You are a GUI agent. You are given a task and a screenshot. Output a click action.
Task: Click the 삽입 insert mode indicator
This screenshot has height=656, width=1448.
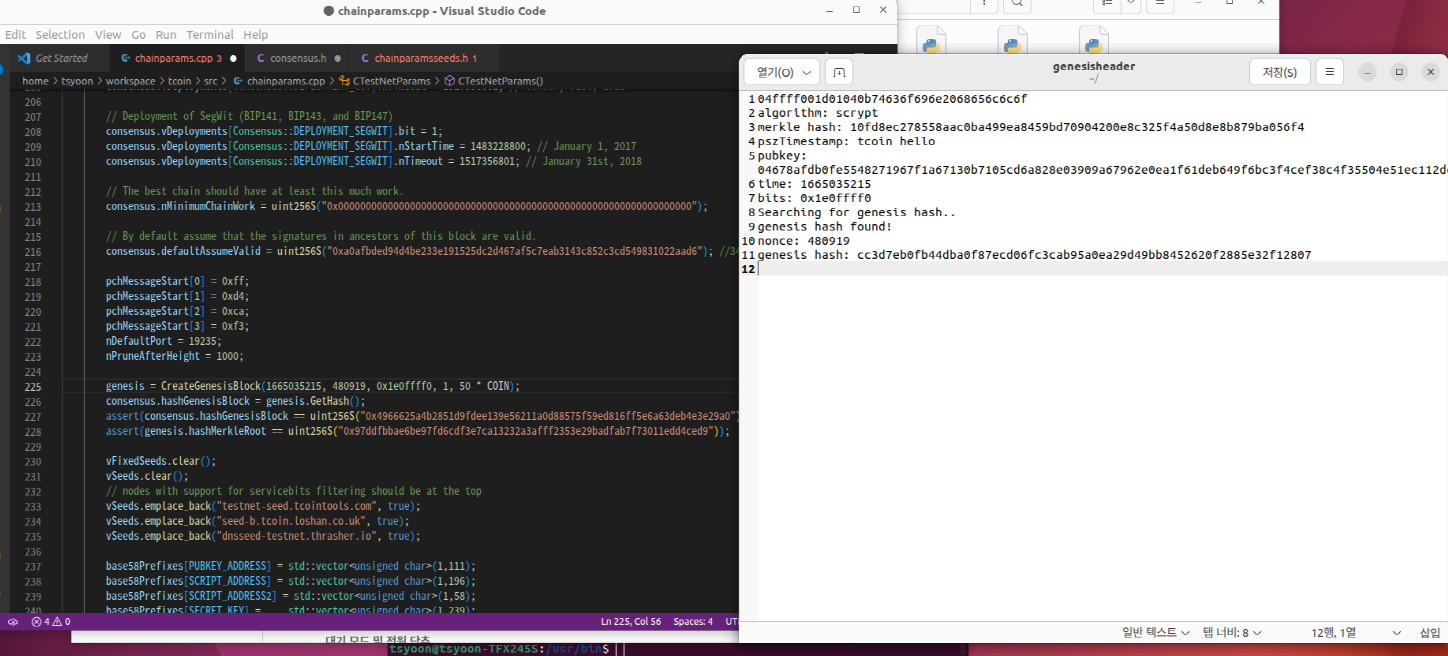tap(1430, 633)
